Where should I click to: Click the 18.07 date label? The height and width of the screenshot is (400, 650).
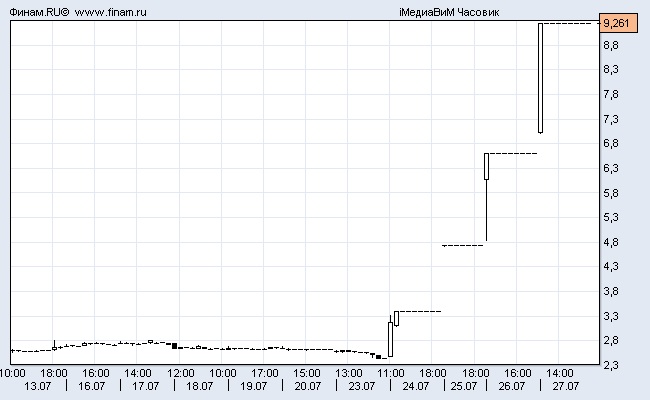pos(199,386)
